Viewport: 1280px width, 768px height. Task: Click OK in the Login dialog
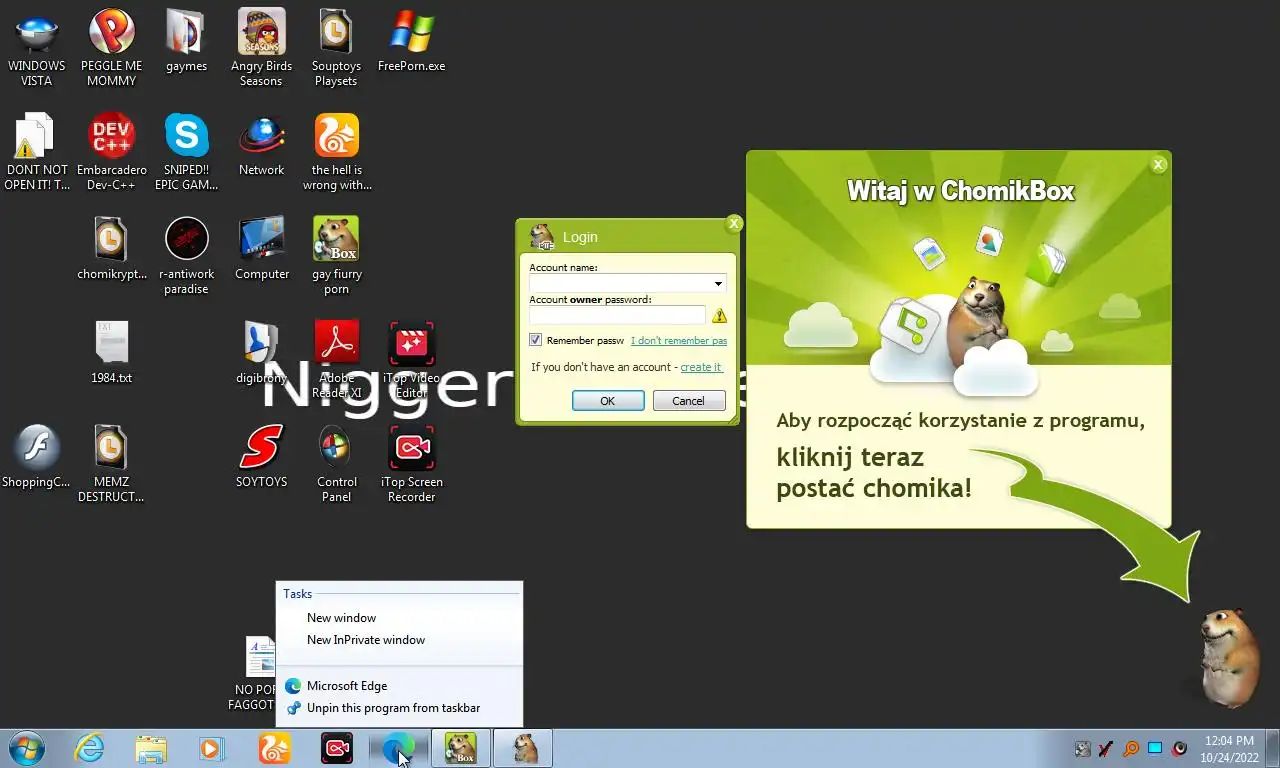click(x=608, y=400)
